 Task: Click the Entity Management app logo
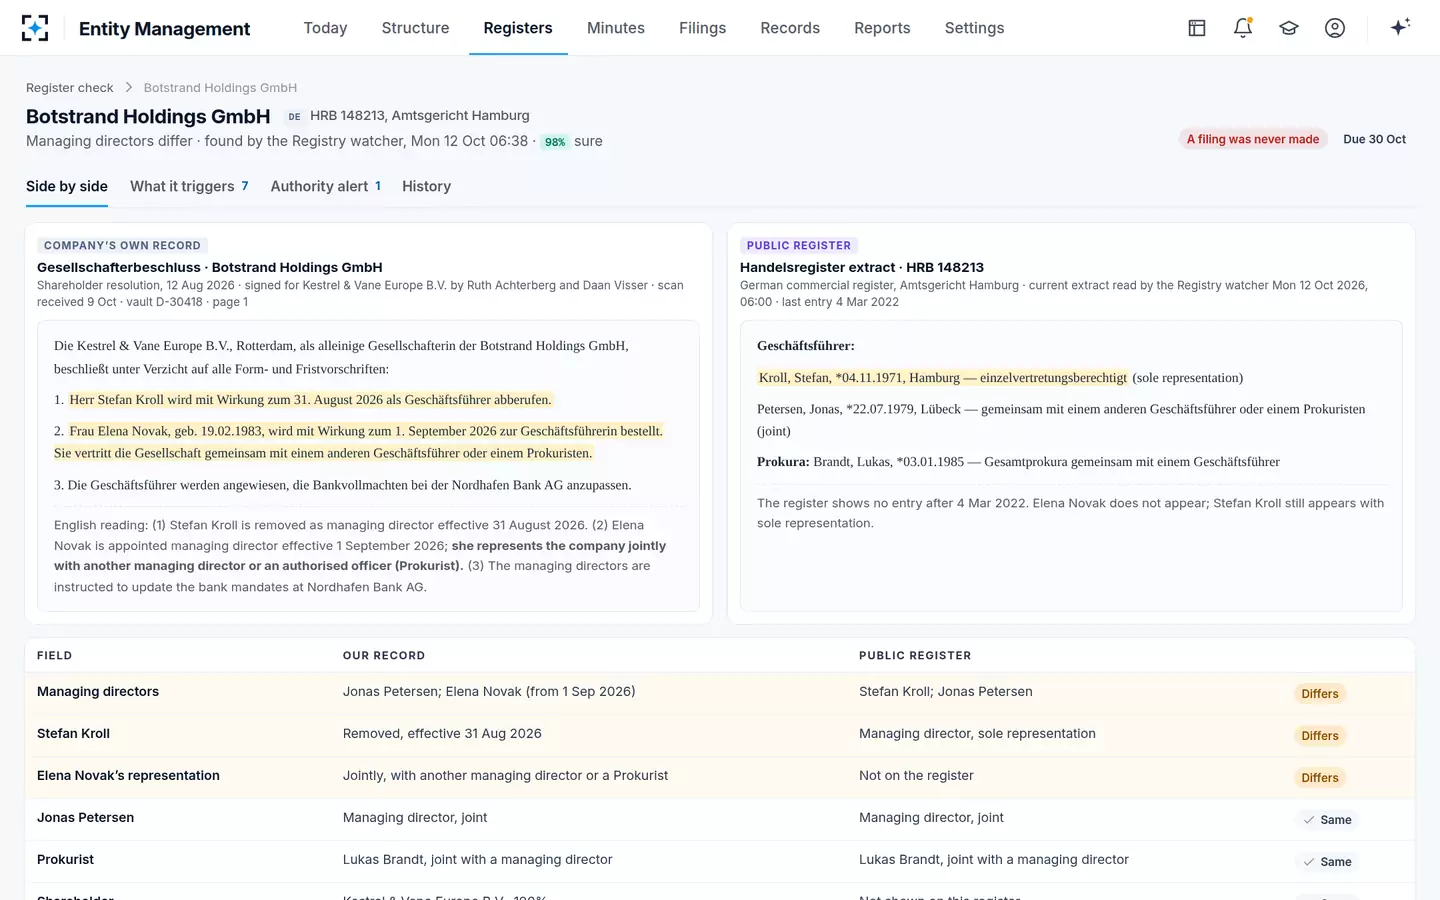pyautogui.click(x=35, y=28)
